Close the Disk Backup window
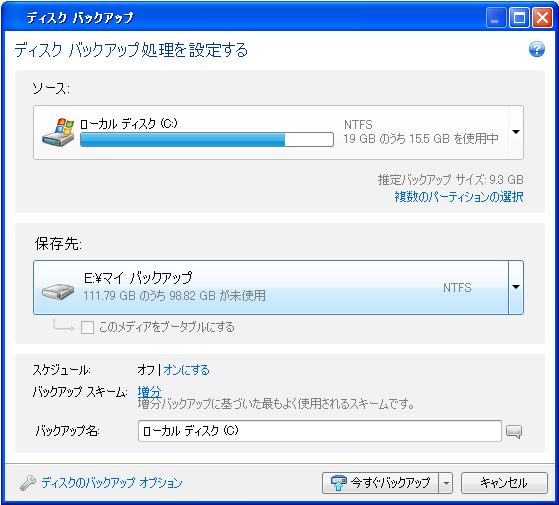The image size is (559, 505). (x=542, y=17)
